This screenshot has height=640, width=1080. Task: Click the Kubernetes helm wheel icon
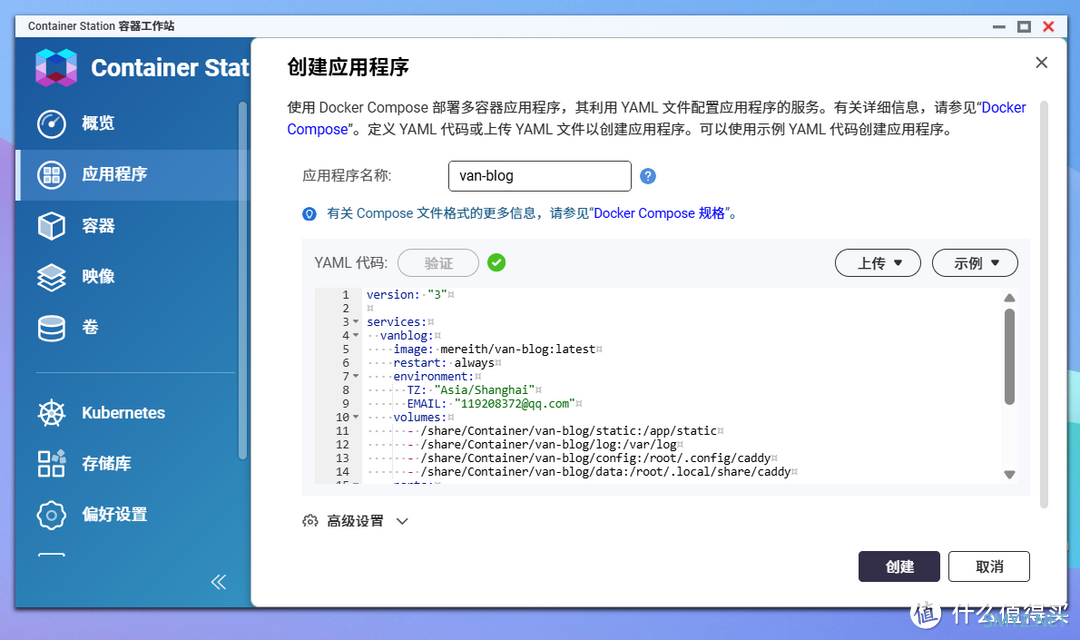[x=52, y=413]
